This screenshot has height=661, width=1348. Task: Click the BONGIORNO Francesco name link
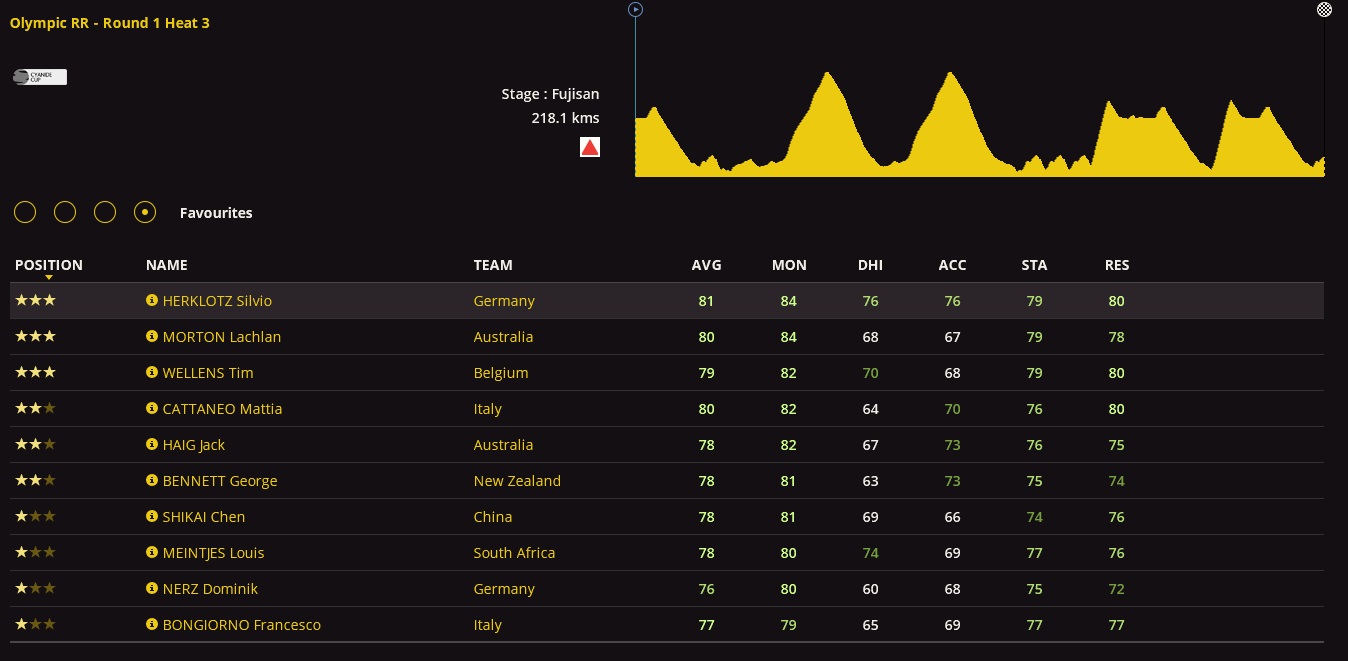point(241,624)
